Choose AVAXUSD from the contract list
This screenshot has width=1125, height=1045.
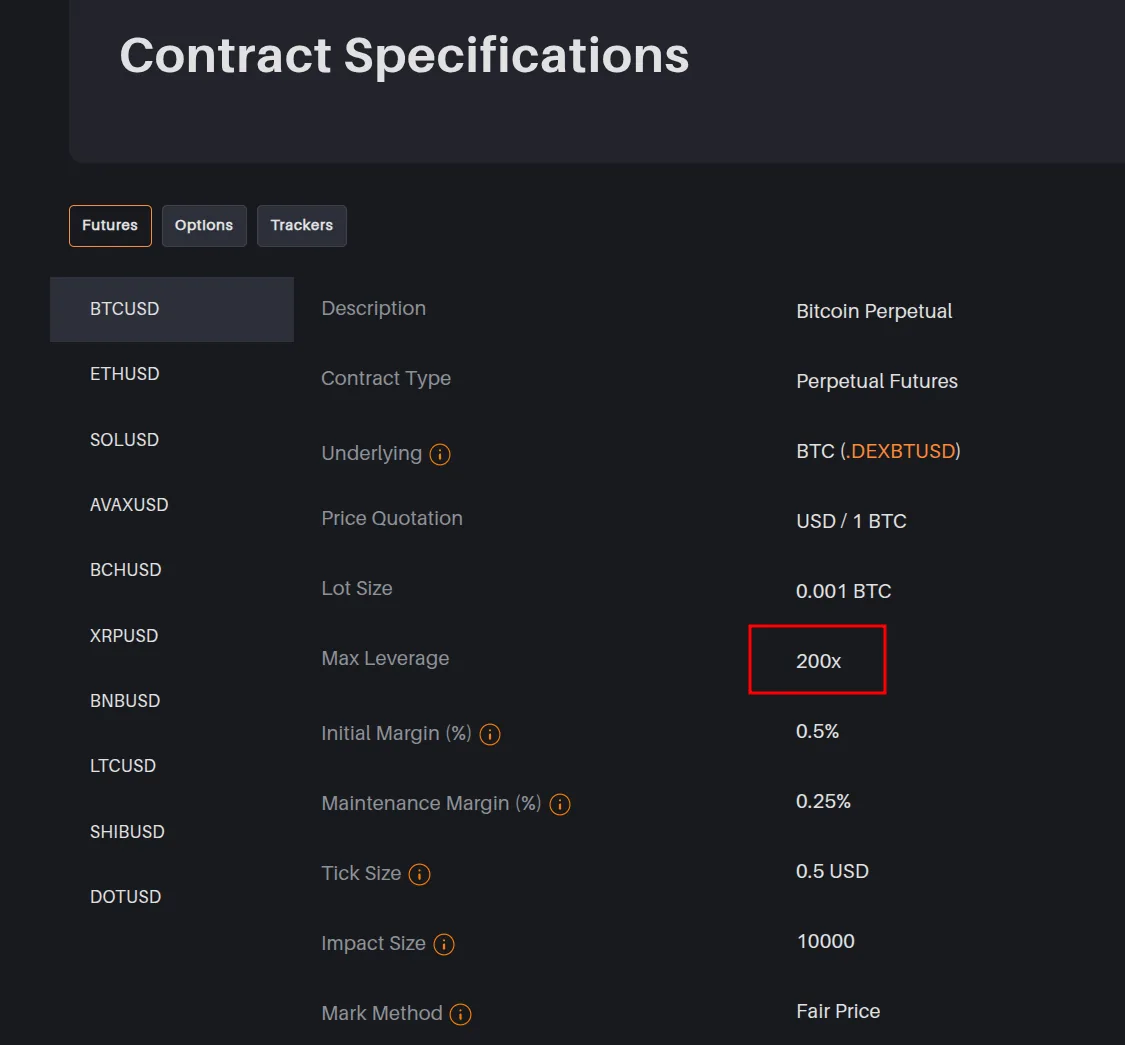[129, 505]
